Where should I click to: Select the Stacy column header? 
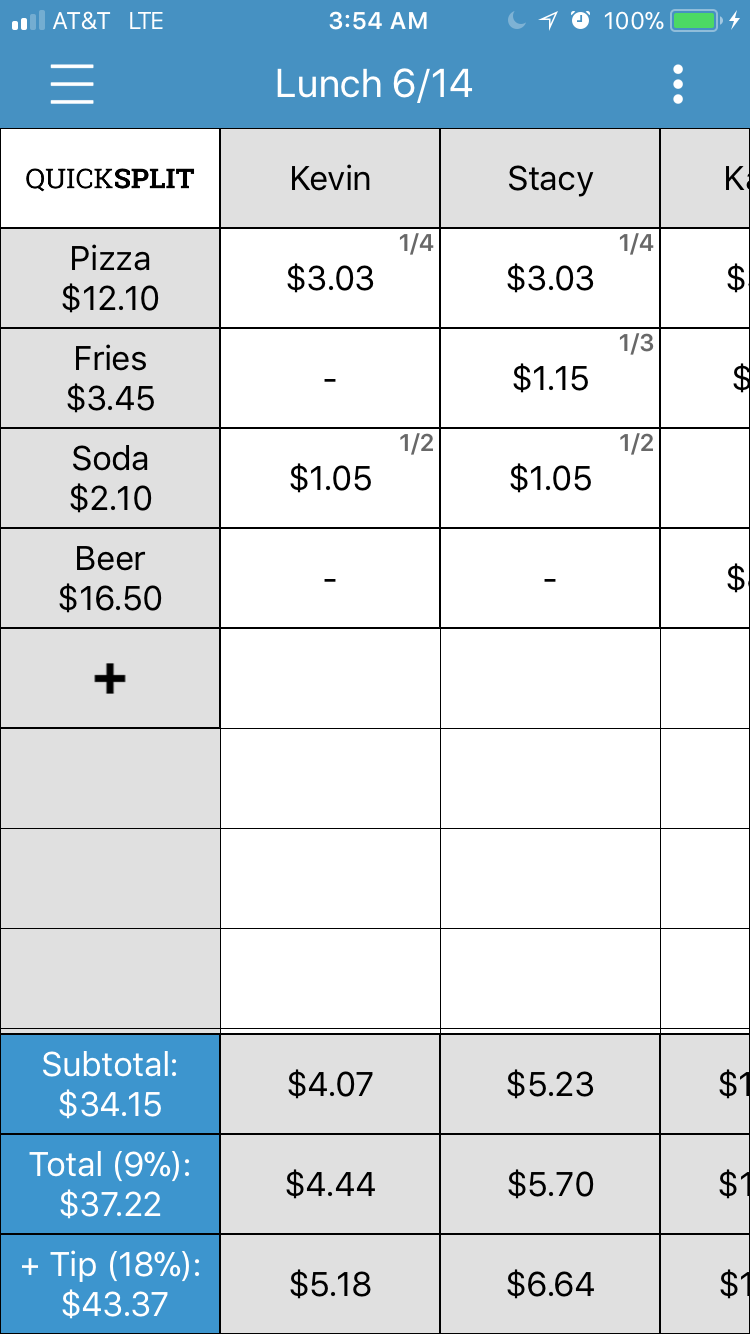(550, 179)
